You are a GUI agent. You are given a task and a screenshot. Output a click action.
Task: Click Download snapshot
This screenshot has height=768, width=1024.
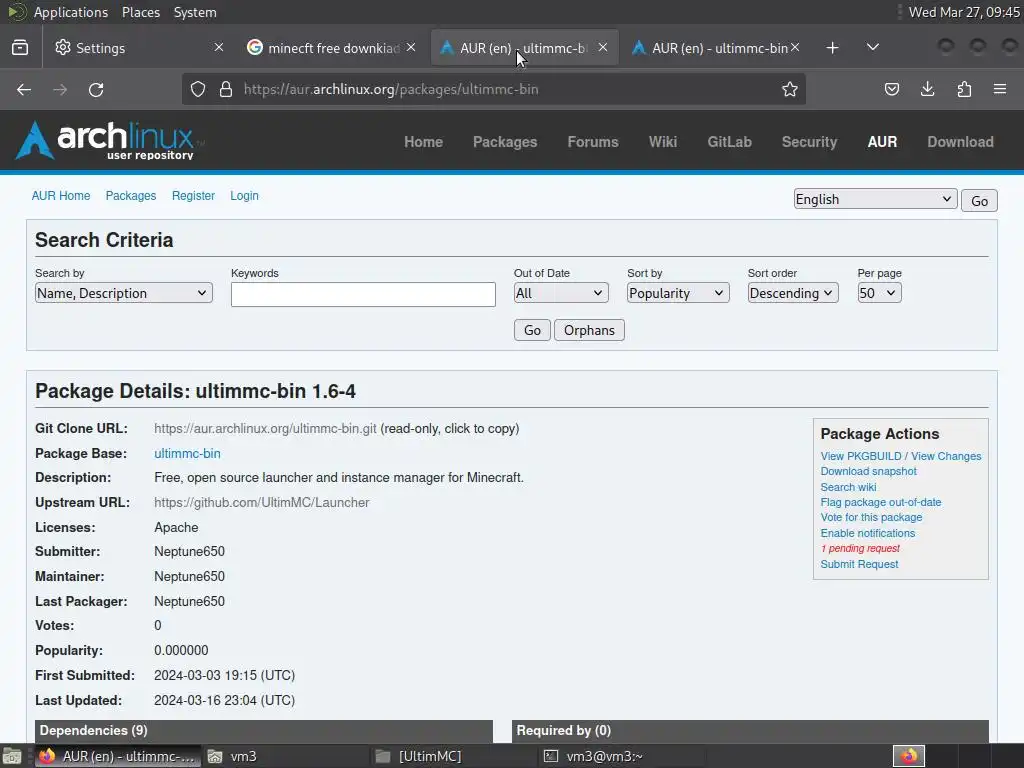(869, 472)
